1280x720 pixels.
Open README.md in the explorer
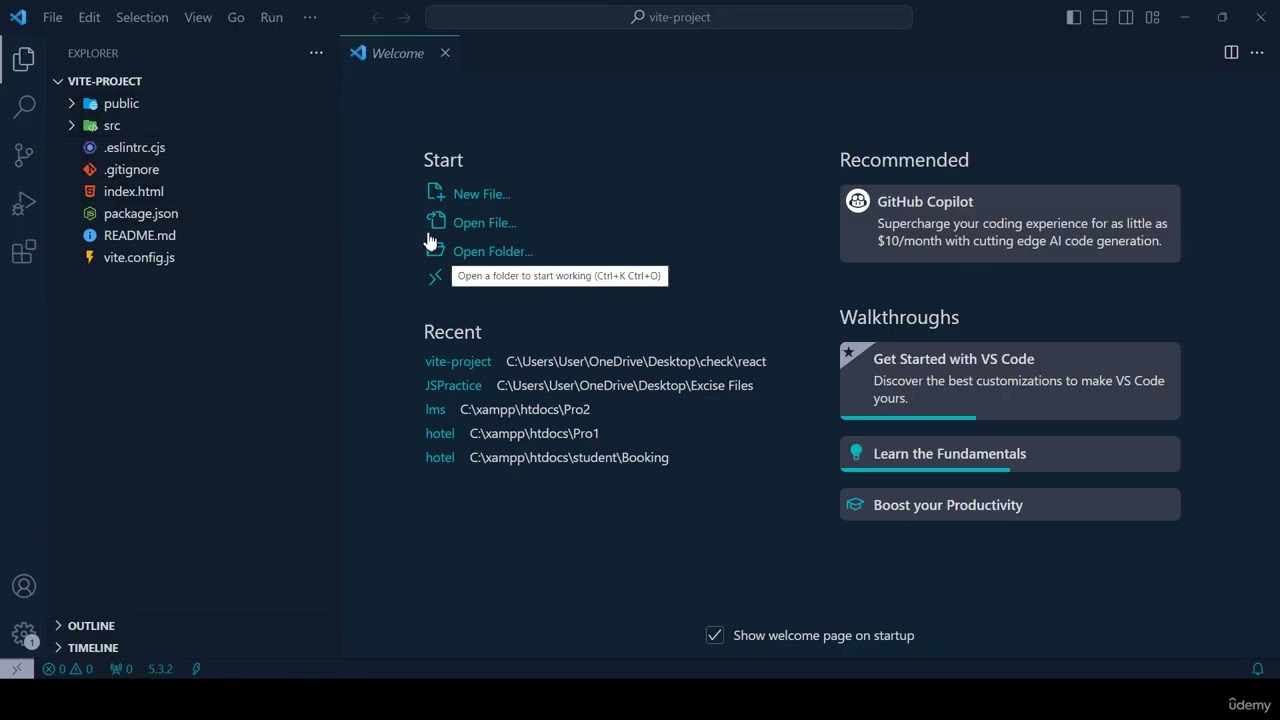(x=139, y=235)
